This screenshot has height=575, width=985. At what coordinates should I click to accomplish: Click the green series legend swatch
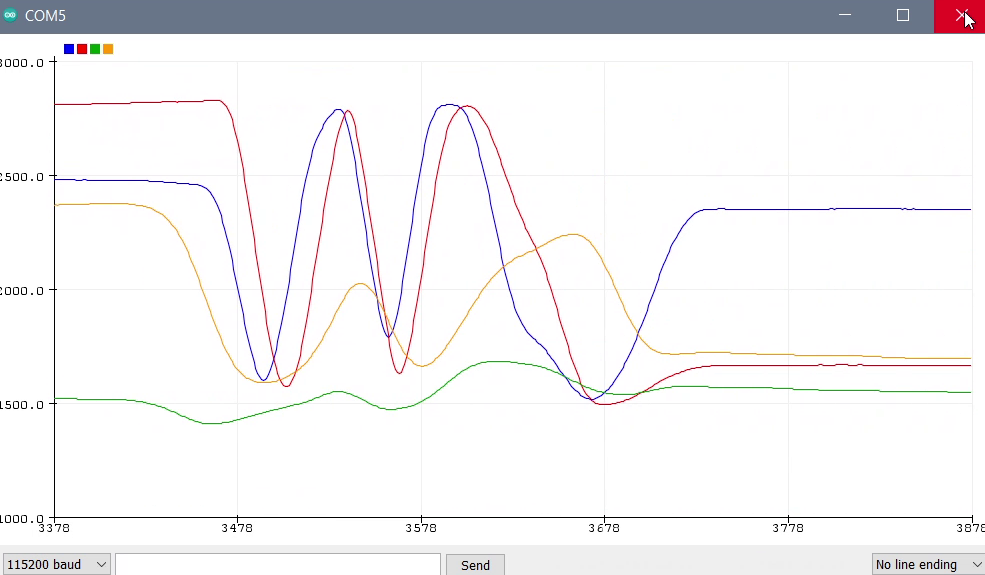[x=95, y=49]
